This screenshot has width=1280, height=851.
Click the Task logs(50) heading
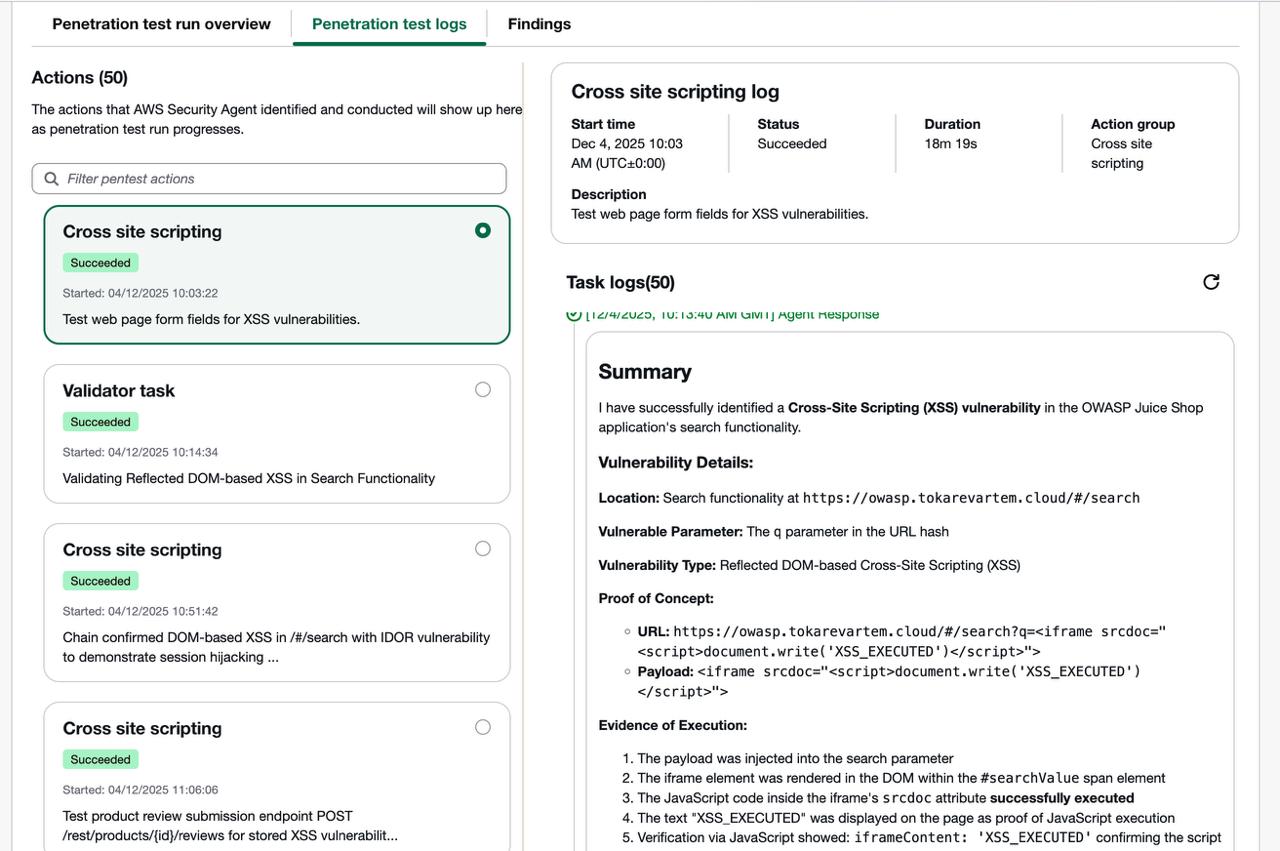(x=620, y=283)
